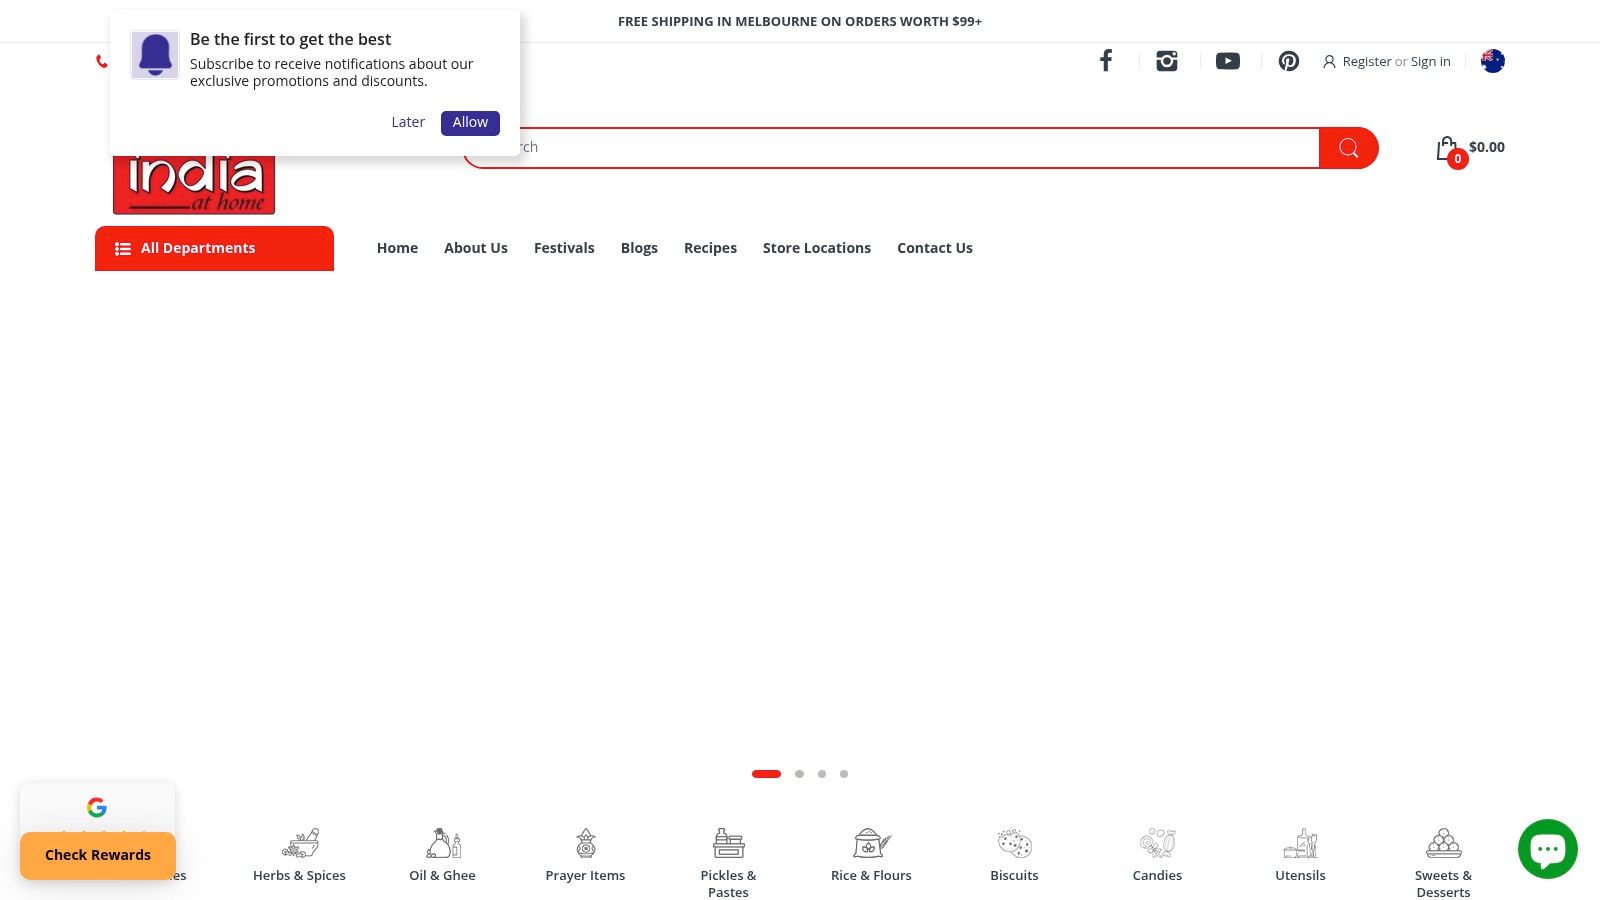The width and height of the screenshot is (1600, 900).
Task: Open the Festivals menu item
Action: (564, 248)
